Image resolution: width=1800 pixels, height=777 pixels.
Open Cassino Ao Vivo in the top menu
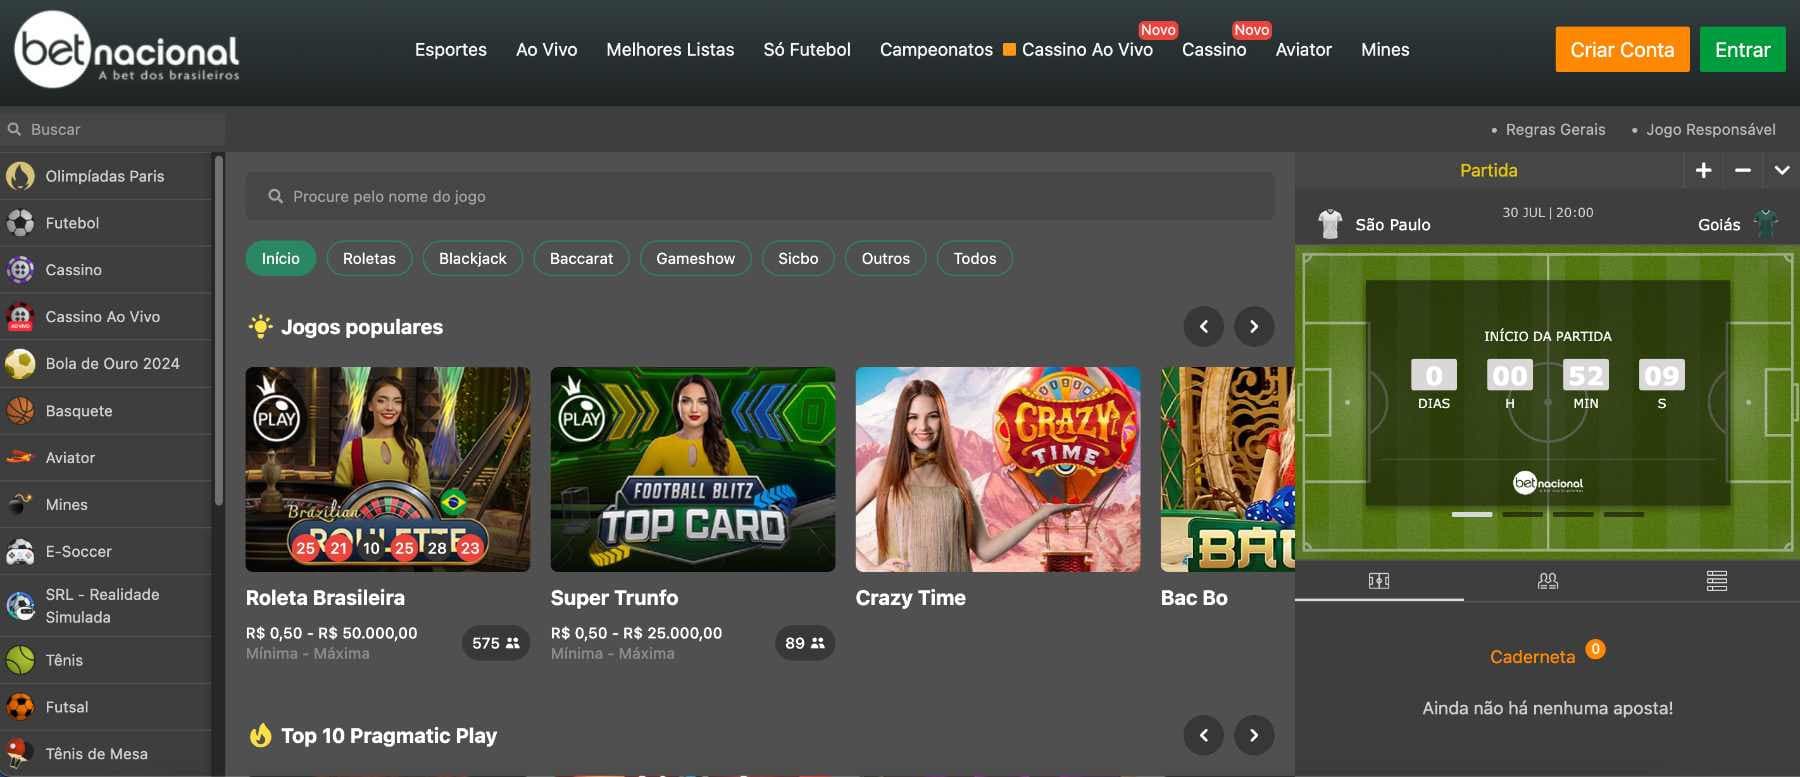pyautogui.click(x=1087, y=50)
